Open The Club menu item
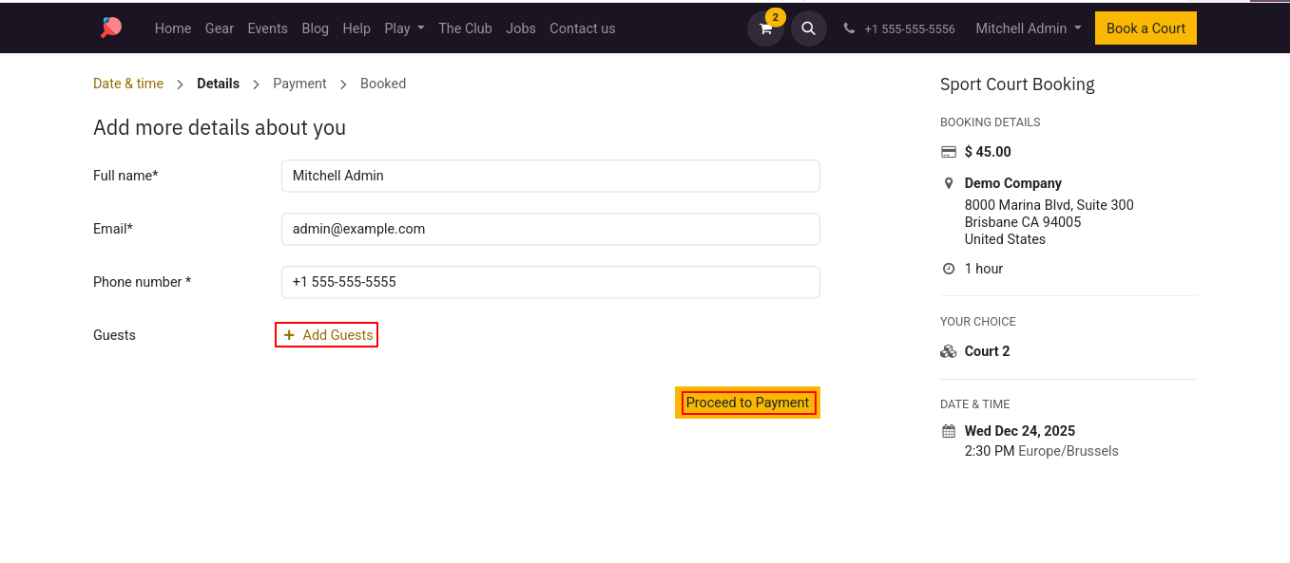The height and width of the screenshot is (563, 1290). (465, 28)
